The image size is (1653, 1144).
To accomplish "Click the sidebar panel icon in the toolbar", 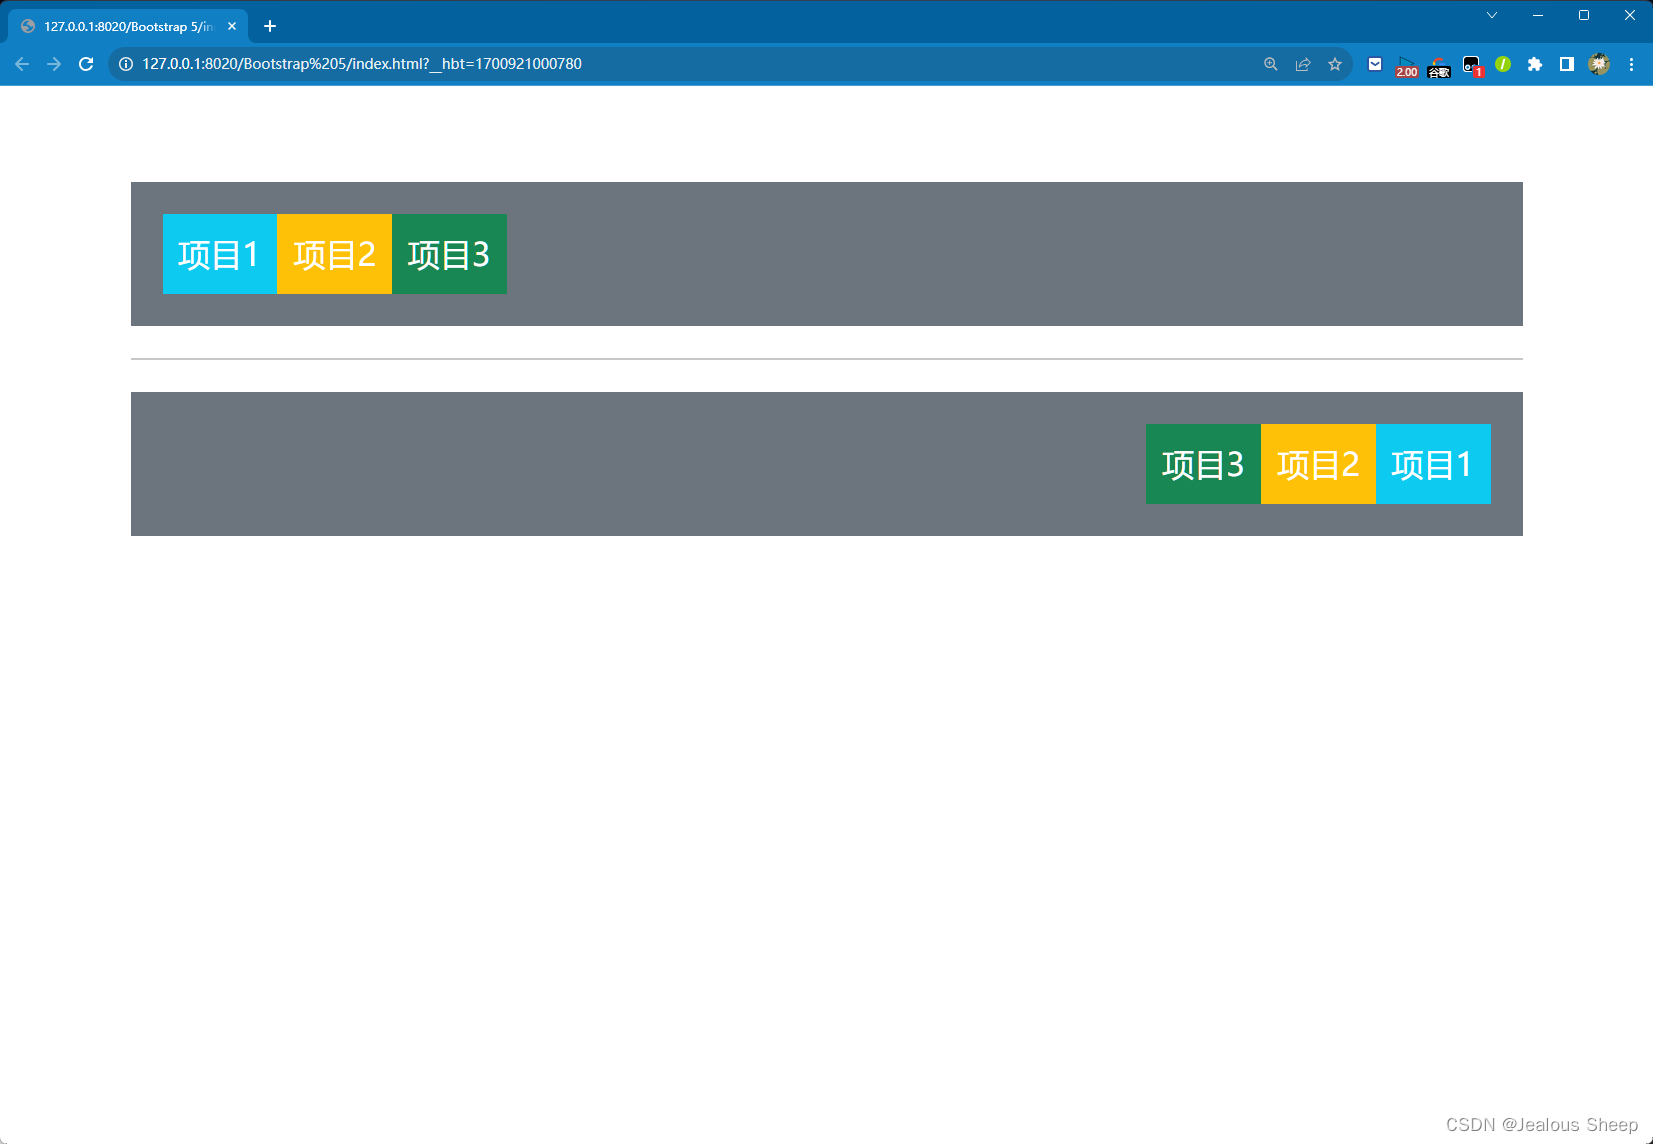I will coord(1567,64).
